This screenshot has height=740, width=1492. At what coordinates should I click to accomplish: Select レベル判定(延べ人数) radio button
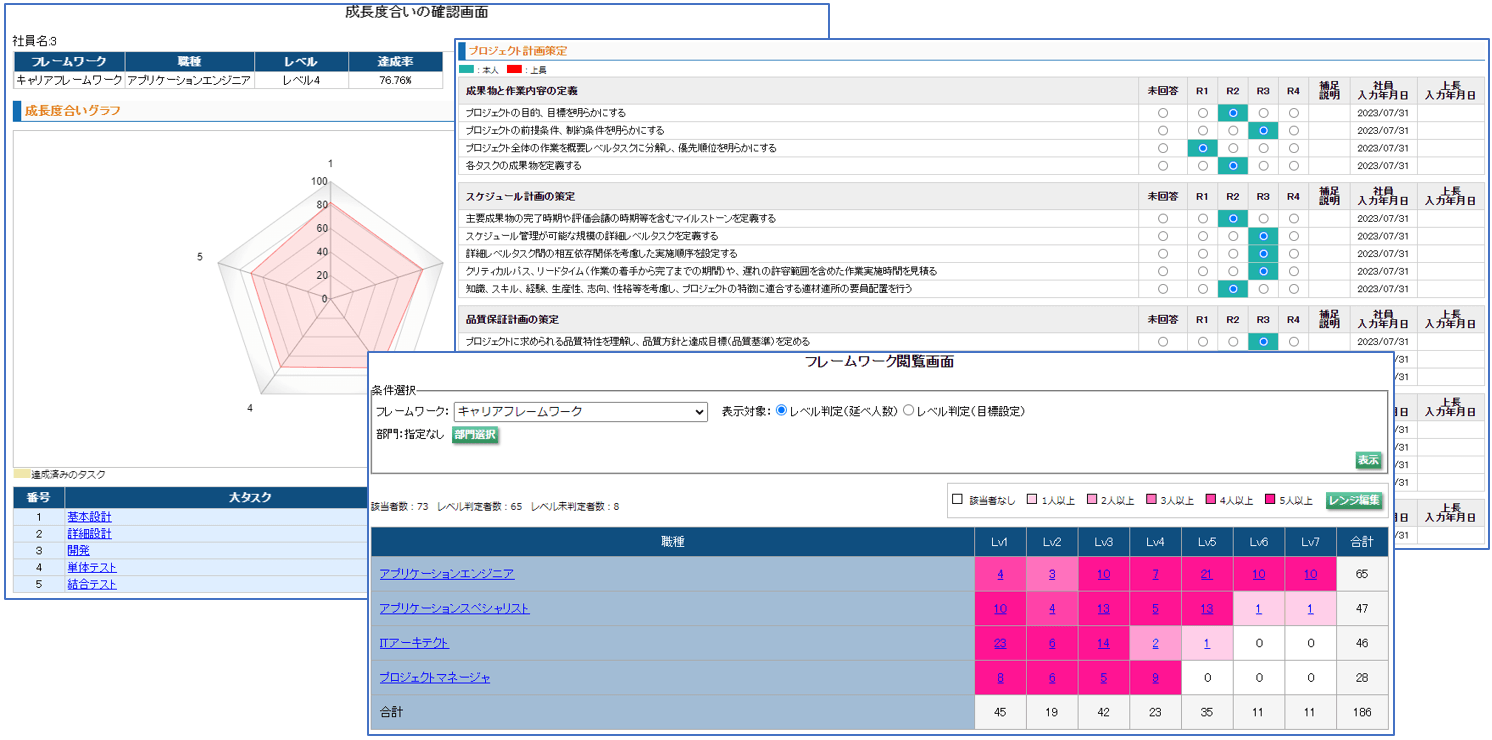[x=782, y=411]
